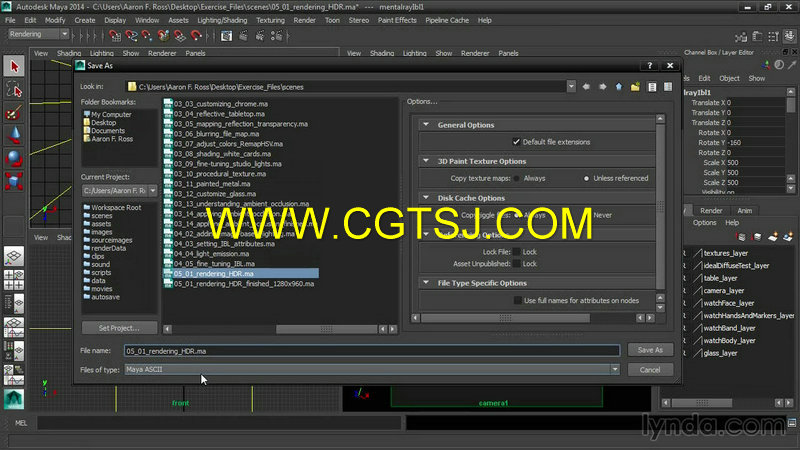Open the Look in path dropdown
The height and width of the screenshot is (450, 800).
pos(571,87)
